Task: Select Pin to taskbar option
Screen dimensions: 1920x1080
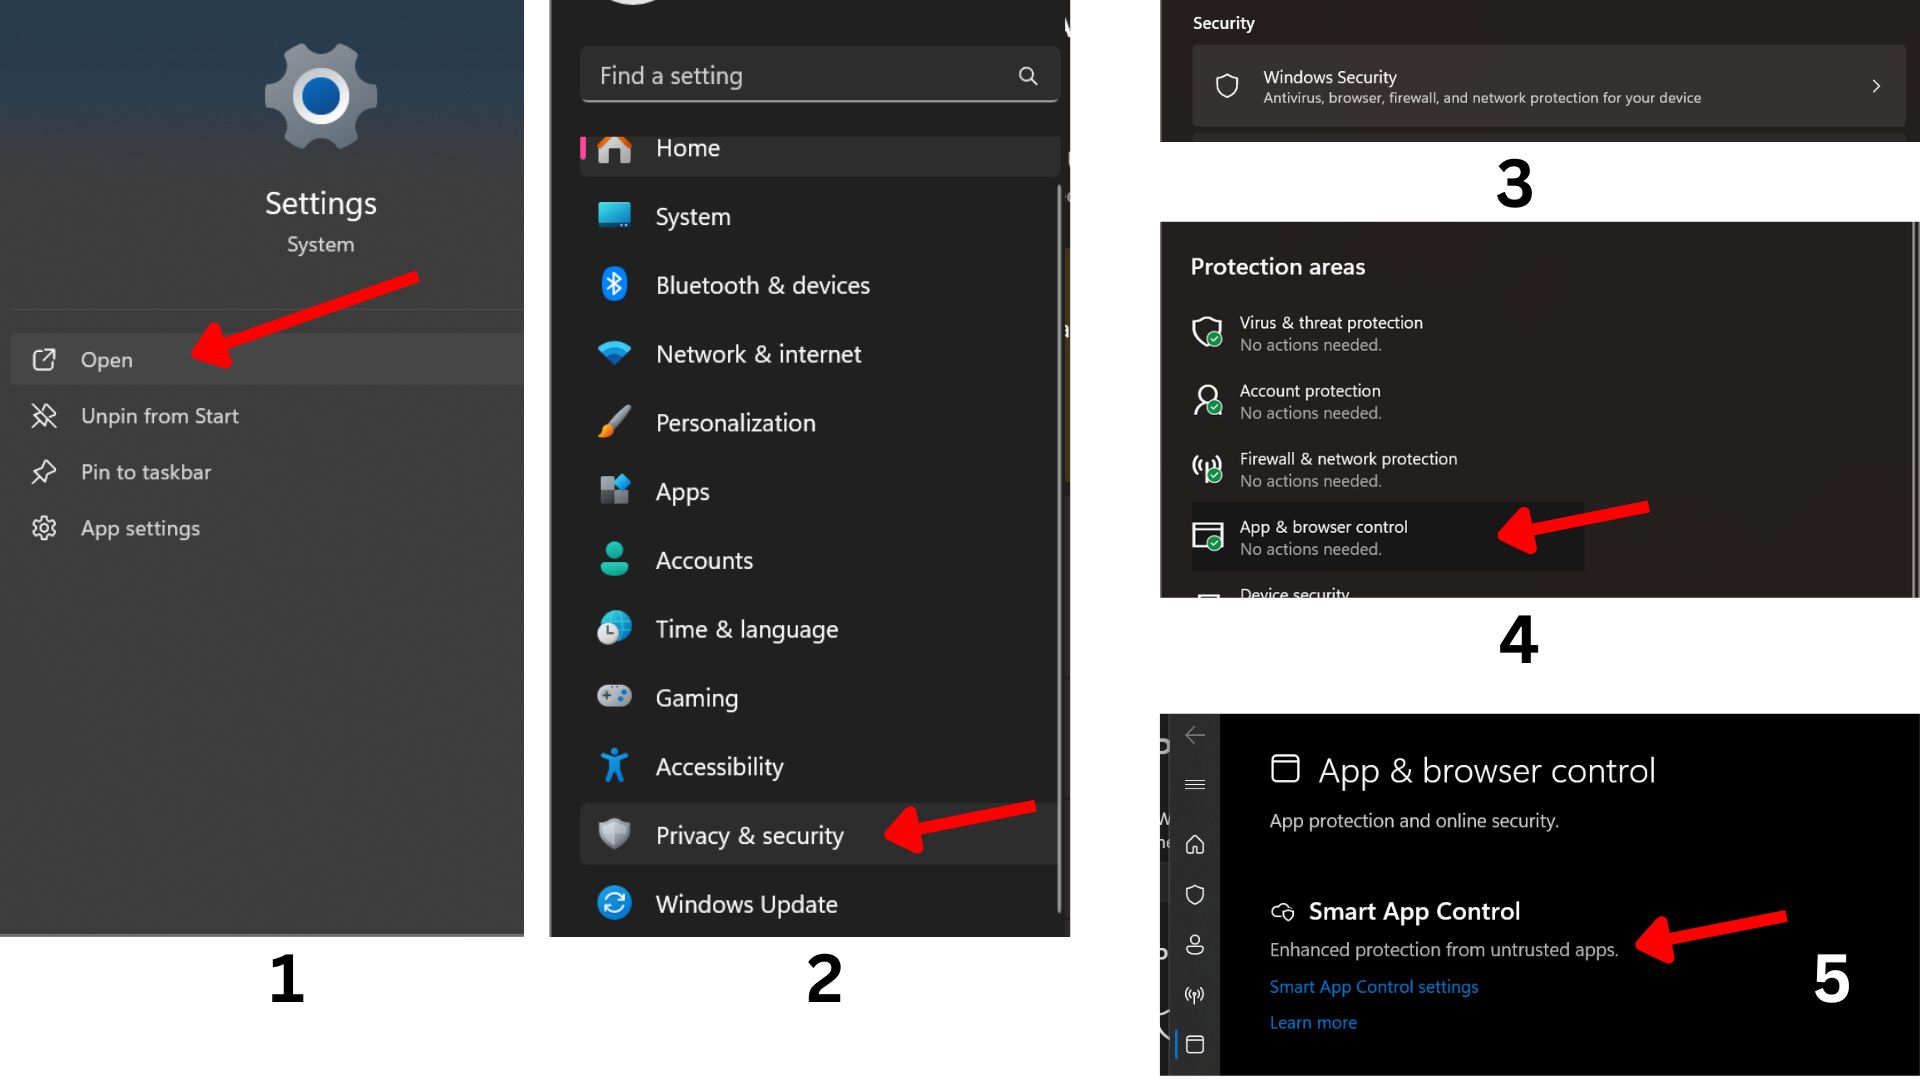Action: click(146, 472)
